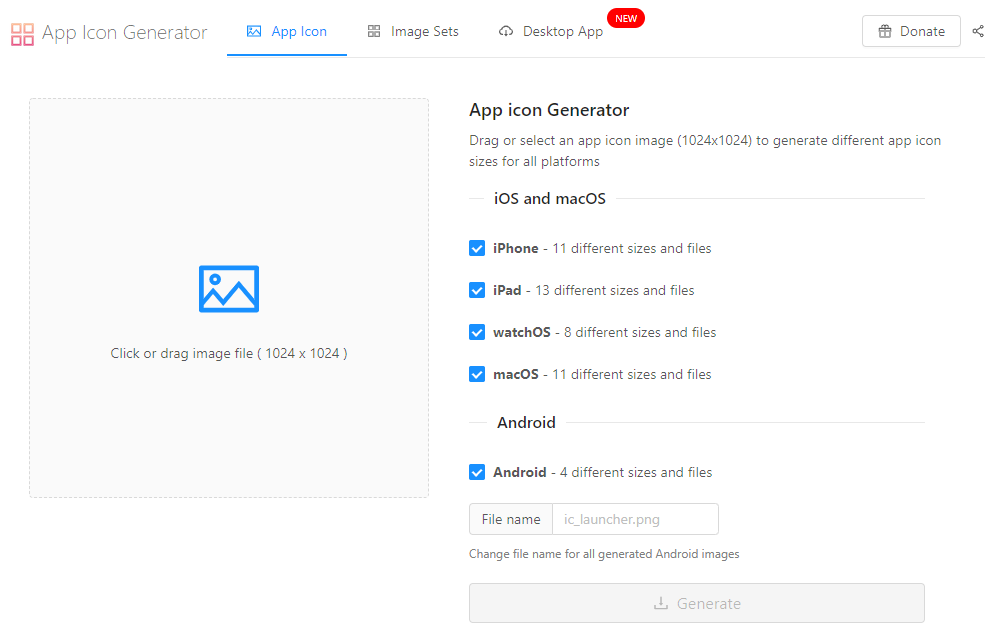
Task: Click the blue image placeholder icon
Action: tap(229, 289)
